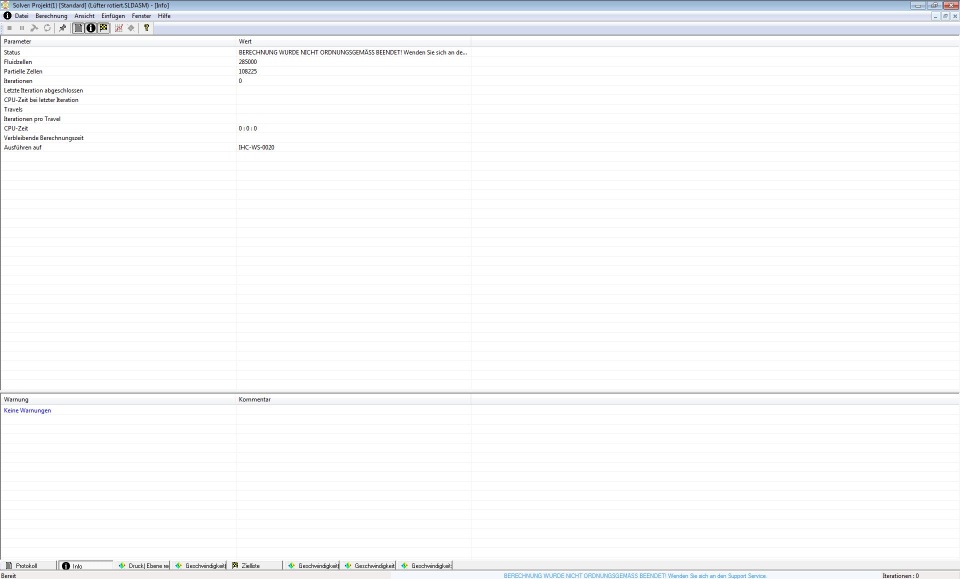
Task: Click the computer name IHC-WS-0020
Action: tap(257, 148)
